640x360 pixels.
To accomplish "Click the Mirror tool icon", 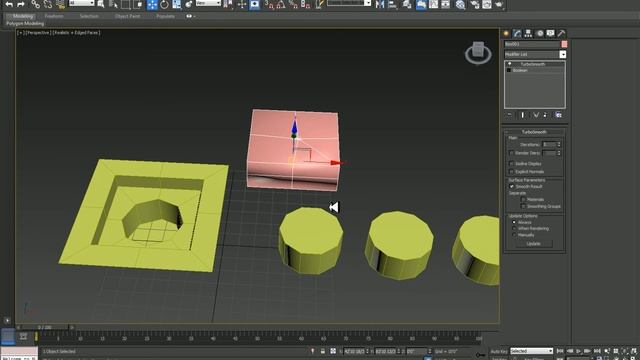I will pyautogui.click(x=380, y=4).
